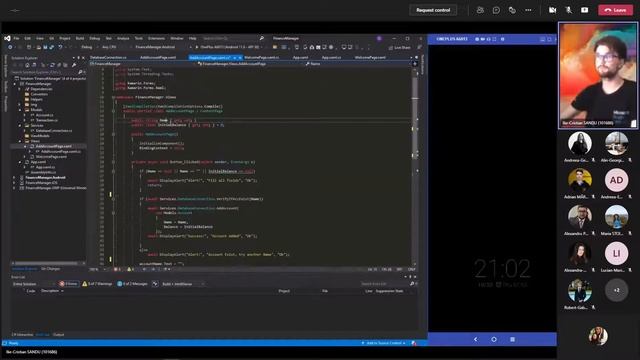This screenshot has height=360, width=640.
Task: Toggle the Messages filter in Error List
Action: pos(132,284)
